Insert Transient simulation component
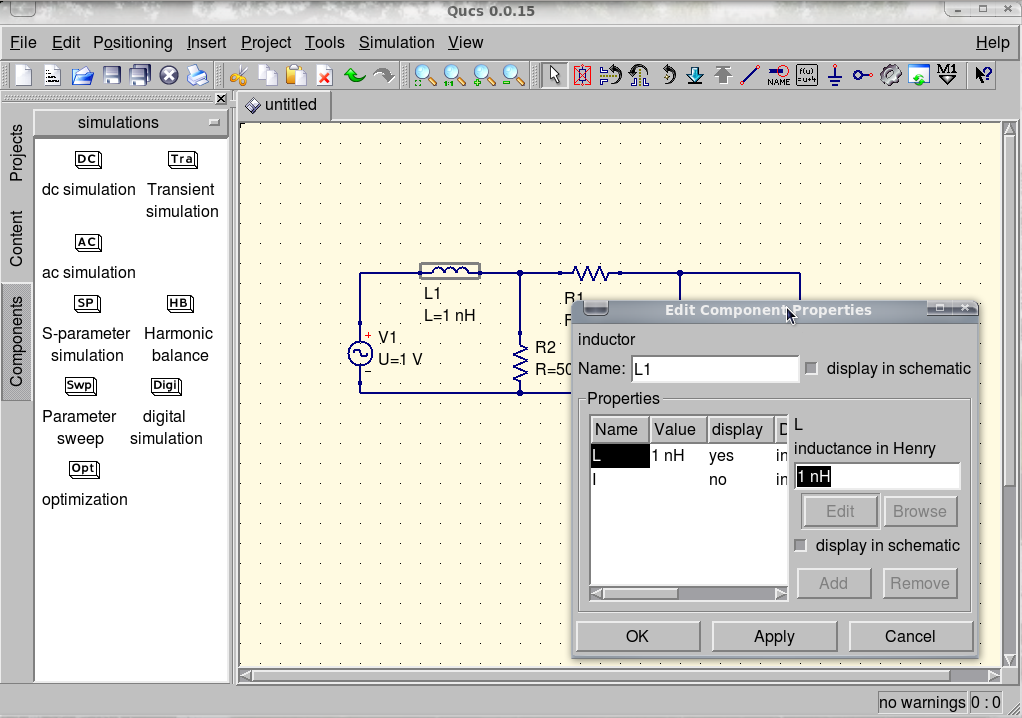1022x718 pixels. coord(182,185)
